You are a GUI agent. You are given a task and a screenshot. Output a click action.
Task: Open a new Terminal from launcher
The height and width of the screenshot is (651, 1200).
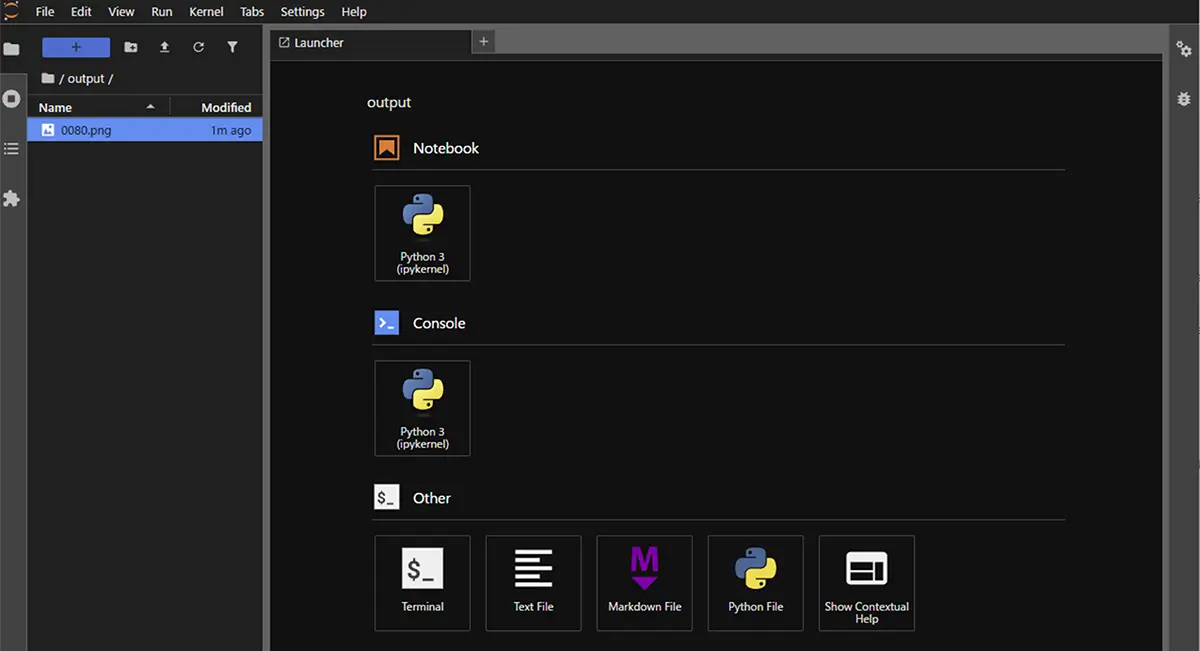pos(422,583)
